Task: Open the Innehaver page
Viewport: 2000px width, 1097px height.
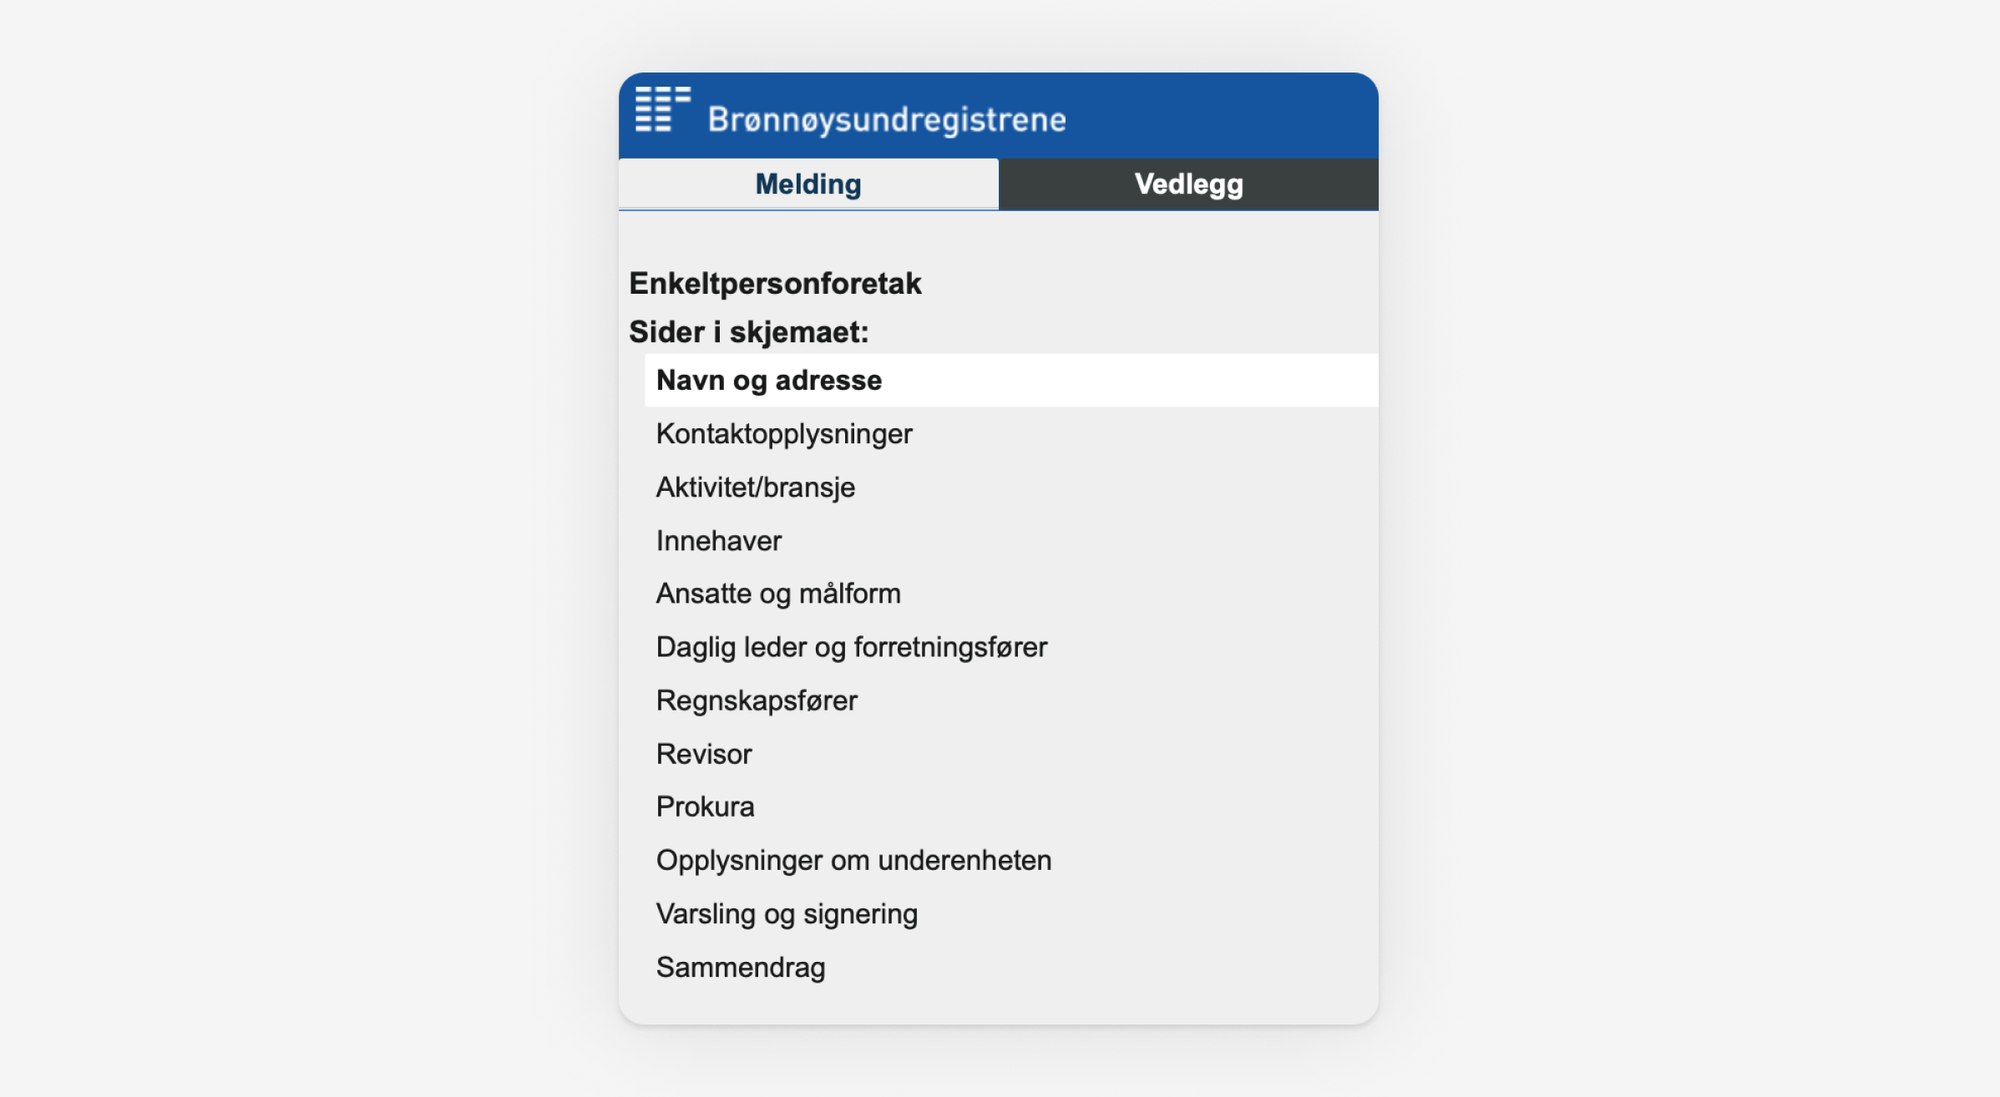Action: [719, 540]
